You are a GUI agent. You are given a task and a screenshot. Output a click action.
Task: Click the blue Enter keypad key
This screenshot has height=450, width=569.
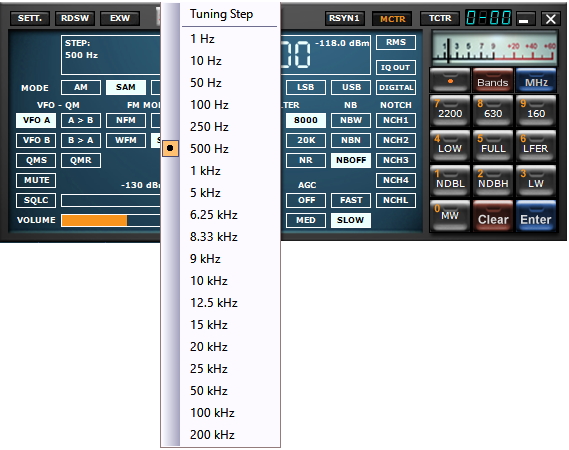click(536, 216)
